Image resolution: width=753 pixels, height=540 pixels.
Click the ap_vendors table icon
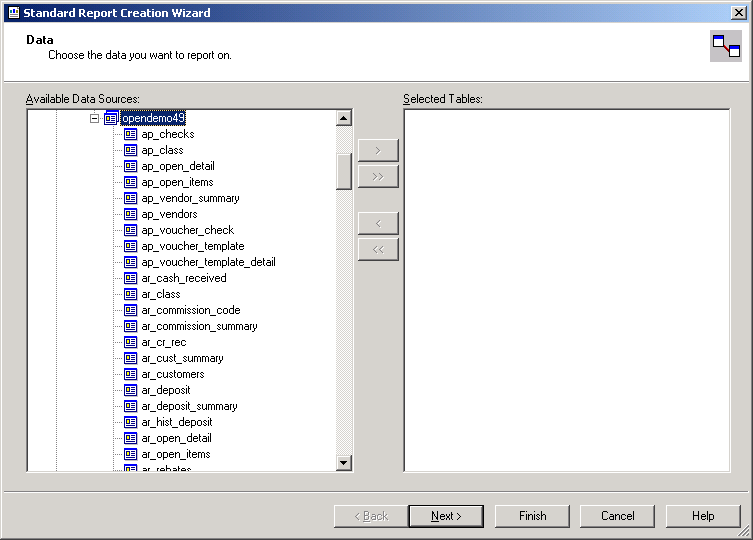point(130,214)
